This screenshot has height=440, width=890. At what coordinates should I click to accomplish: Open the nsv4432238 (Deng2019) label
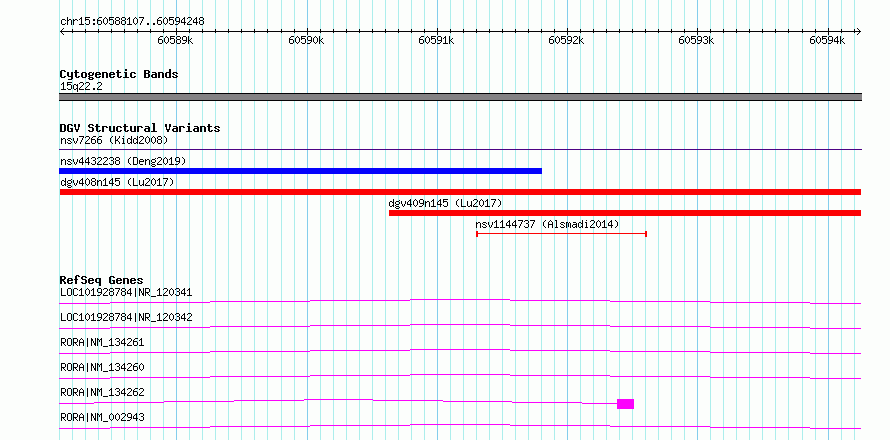123,161
